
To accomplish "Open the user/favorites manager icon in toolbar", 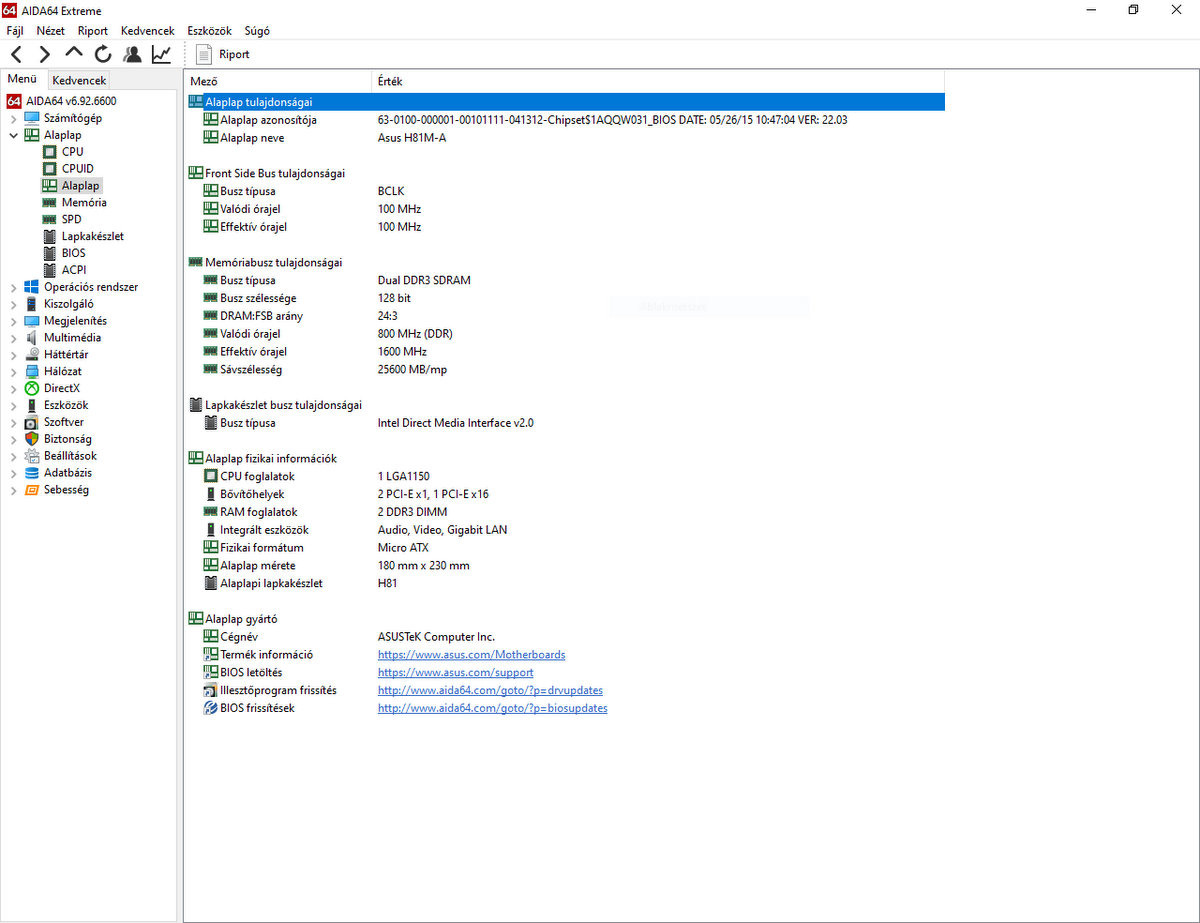I will (132, 54).
